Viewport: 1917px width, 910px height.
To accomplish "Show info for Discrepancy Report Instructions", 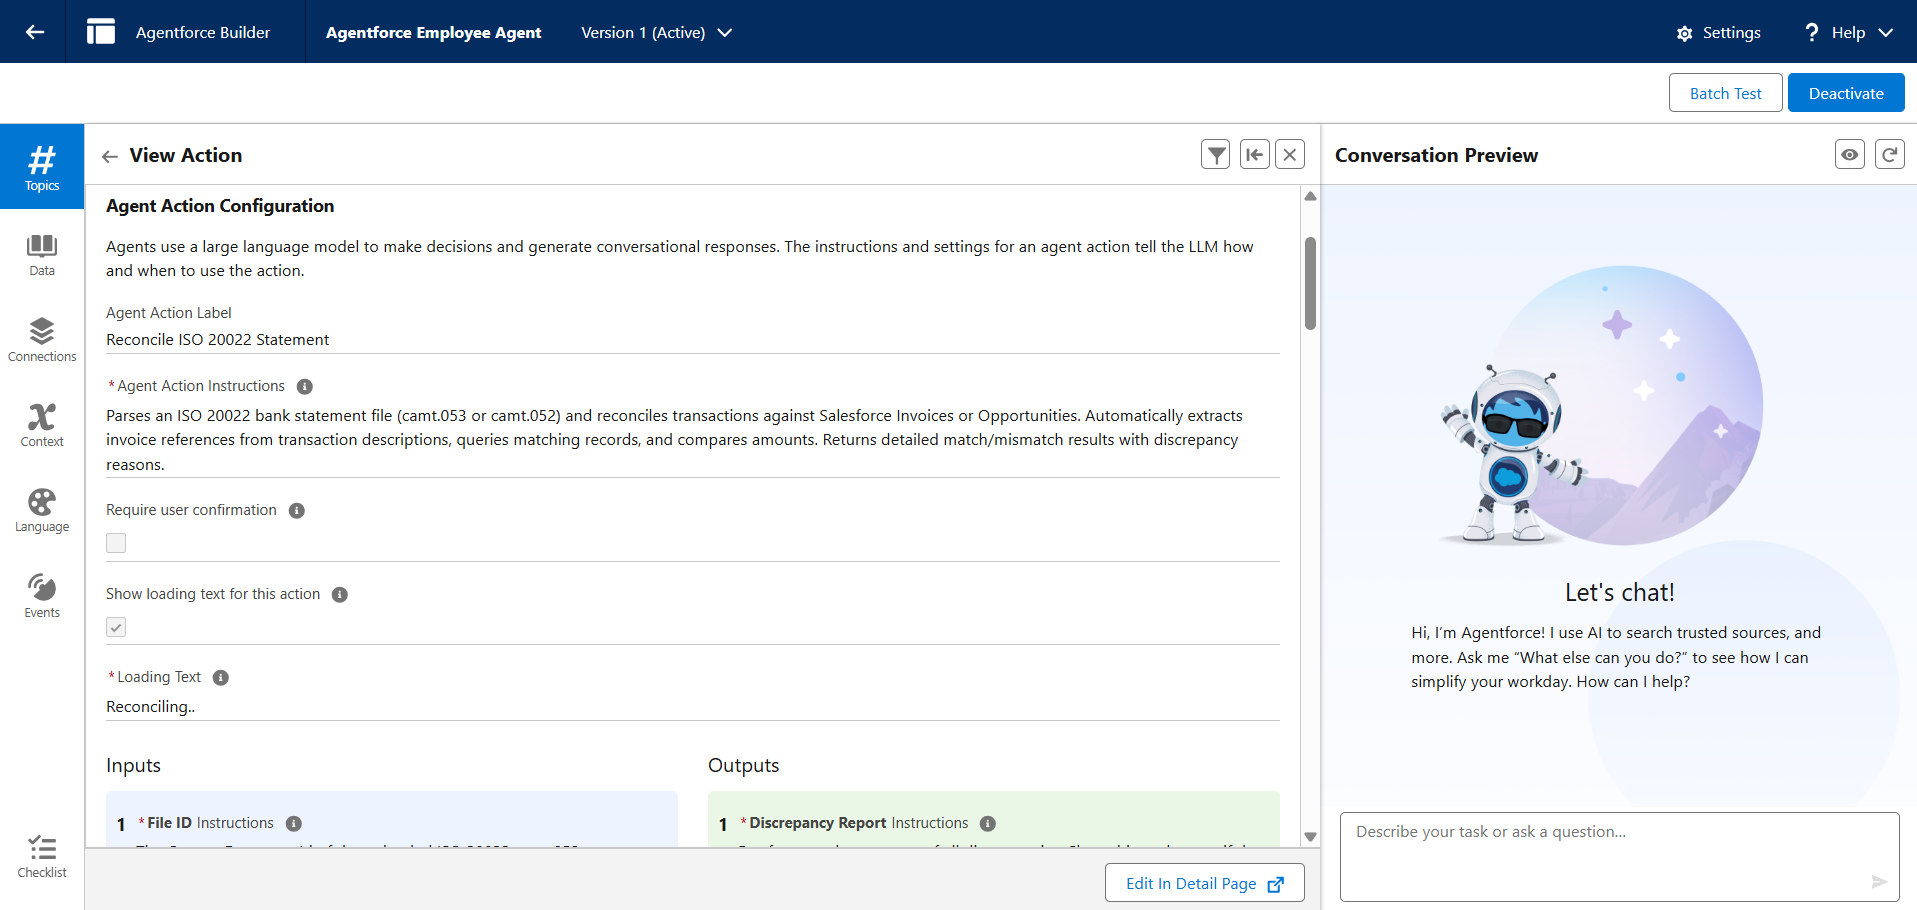I will tap(988, 824).
